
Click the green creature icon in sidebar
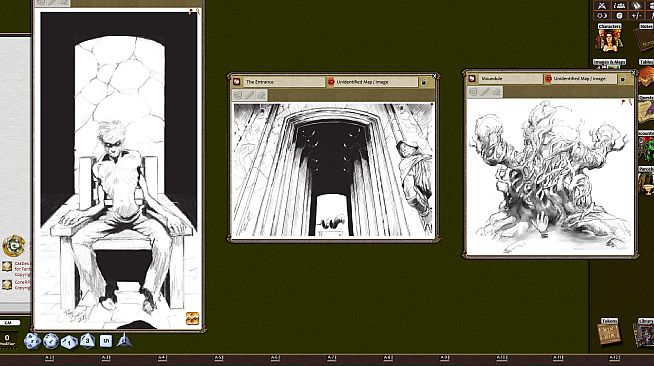[x=647, y=149]
